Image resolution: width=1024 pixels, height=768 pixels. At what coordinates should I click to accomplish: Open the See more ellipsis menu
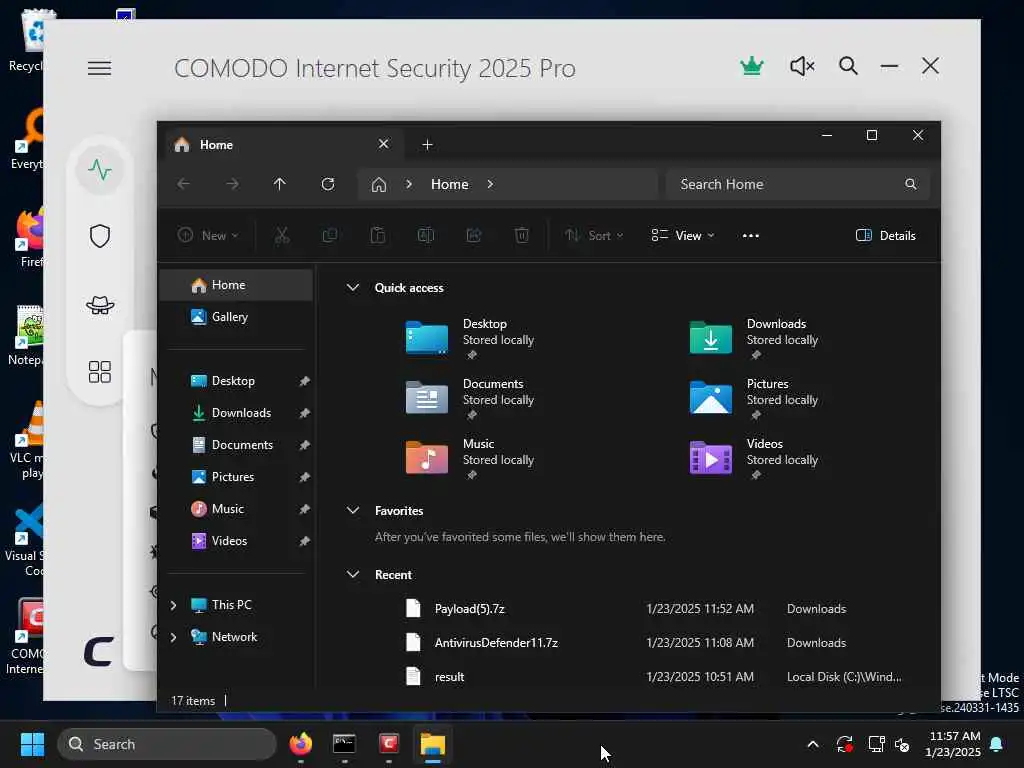(x=750, y=236)
